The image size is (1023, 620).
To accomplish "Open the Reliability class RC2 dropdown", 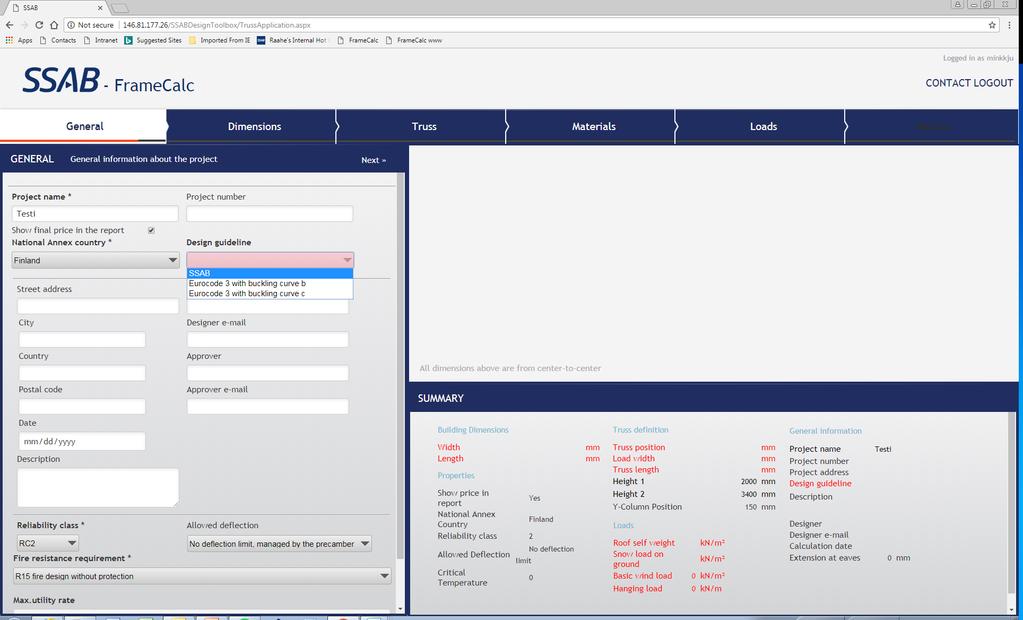I will (x=48, y=543).
